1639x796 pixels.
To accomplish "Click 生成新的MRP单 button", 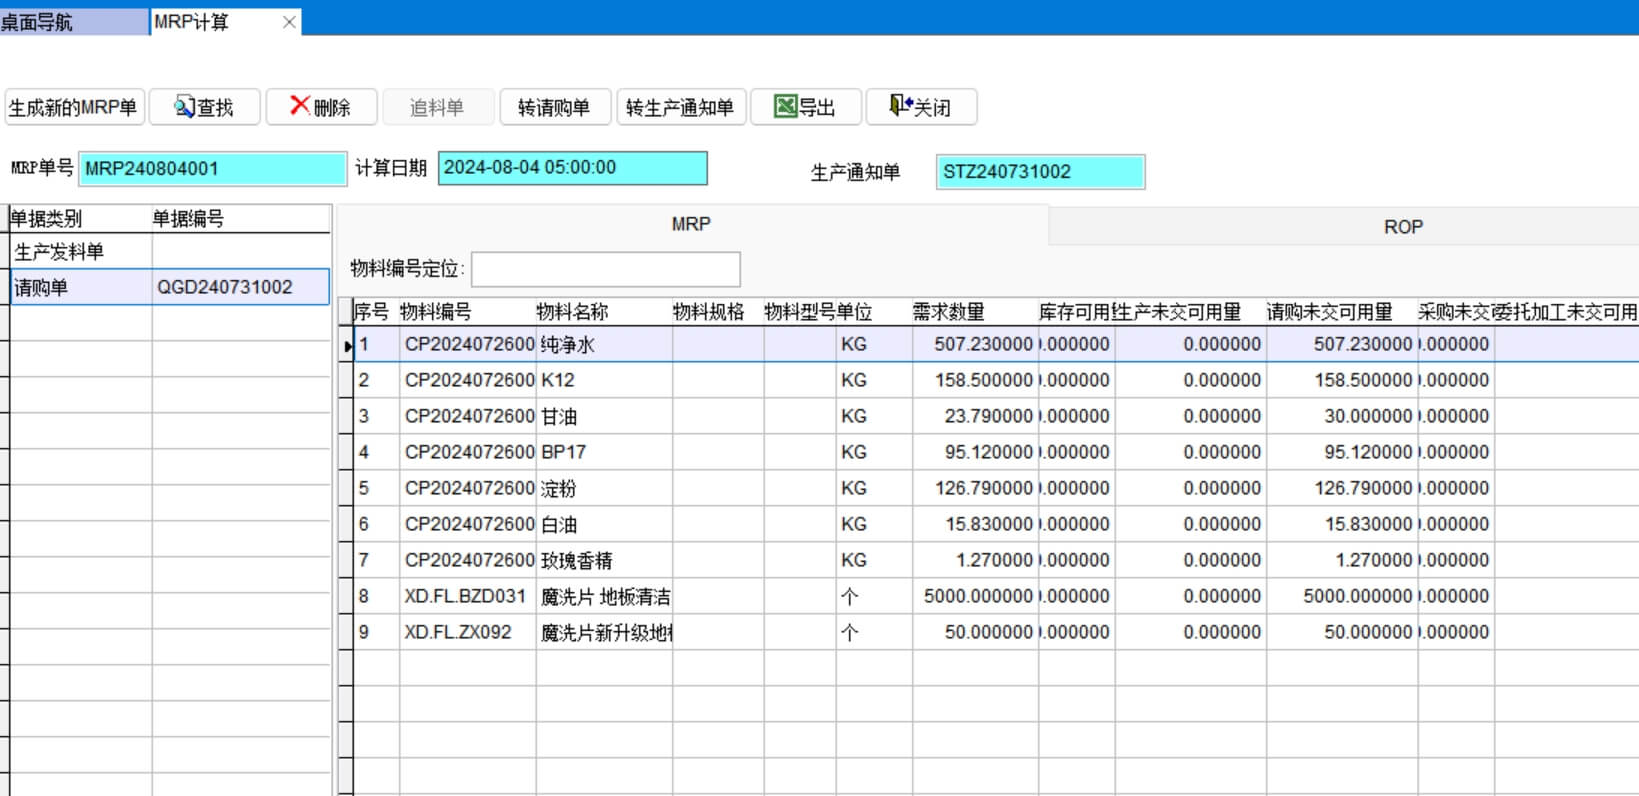I will pos(74,107).
